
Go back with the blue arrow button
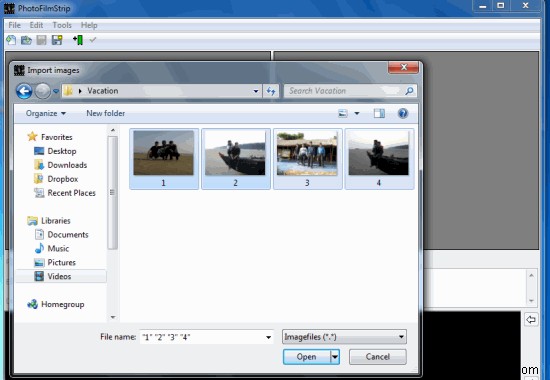pos(24,91)
